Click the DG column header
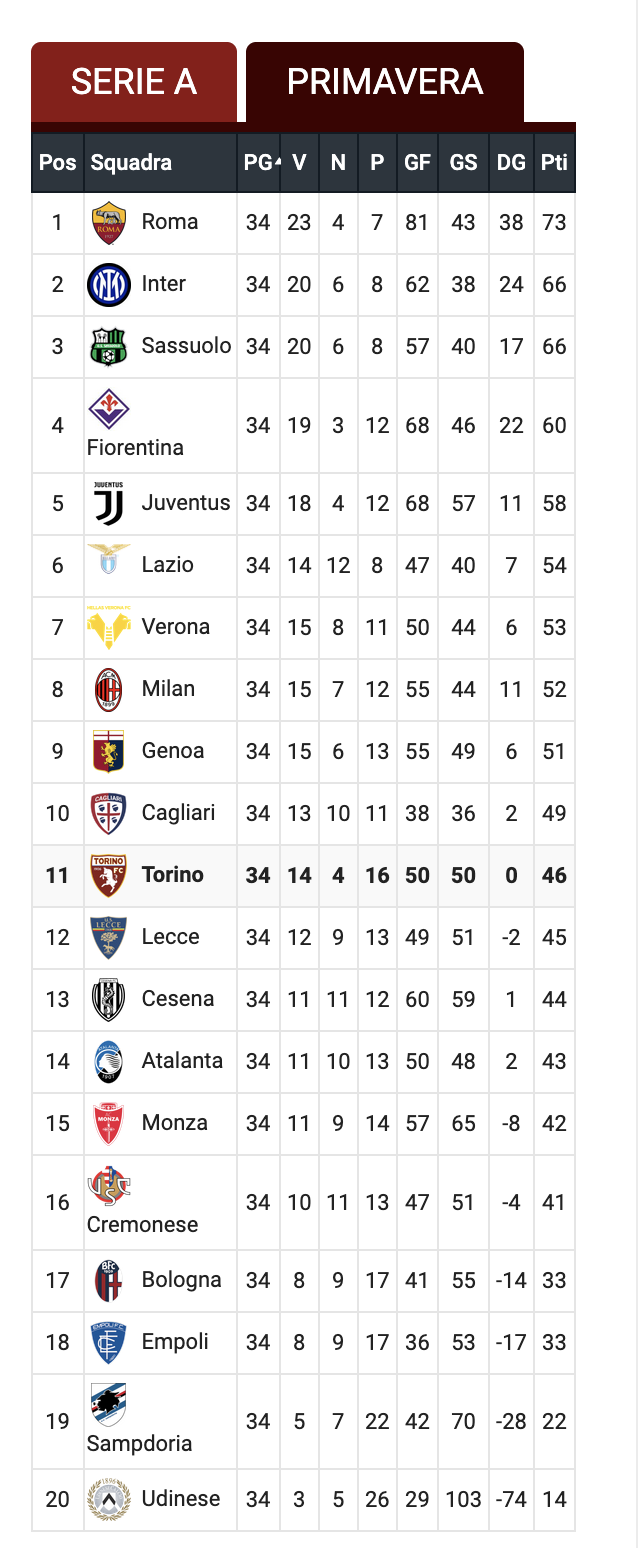The height and width of the screenshot is (1548, 644). pyautogui.click(x=511, y=163)
